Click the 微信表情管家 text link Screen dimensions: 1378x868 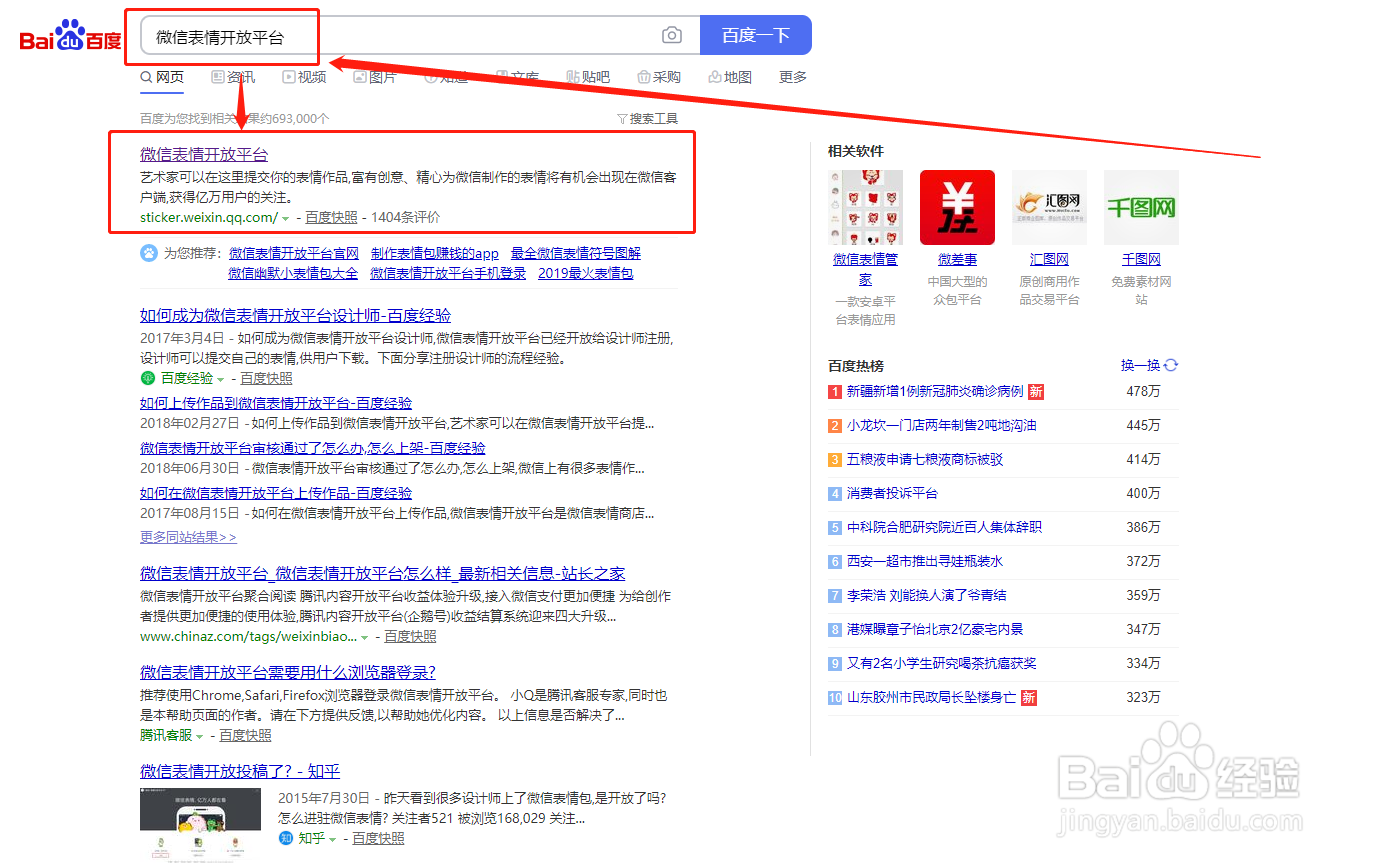pyautogui.click(x=866, y=269)
